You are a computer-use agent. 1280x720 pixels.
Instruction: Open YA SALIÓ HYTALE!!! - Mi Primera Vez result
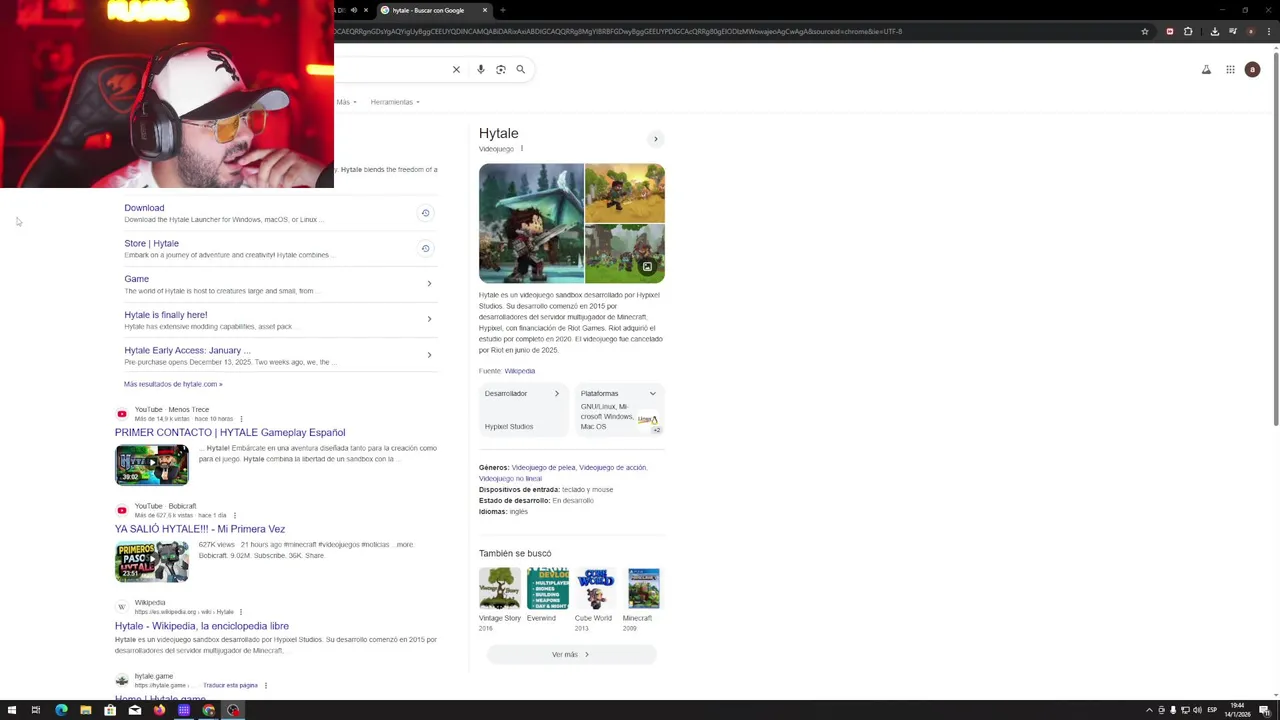click(200, 529)
